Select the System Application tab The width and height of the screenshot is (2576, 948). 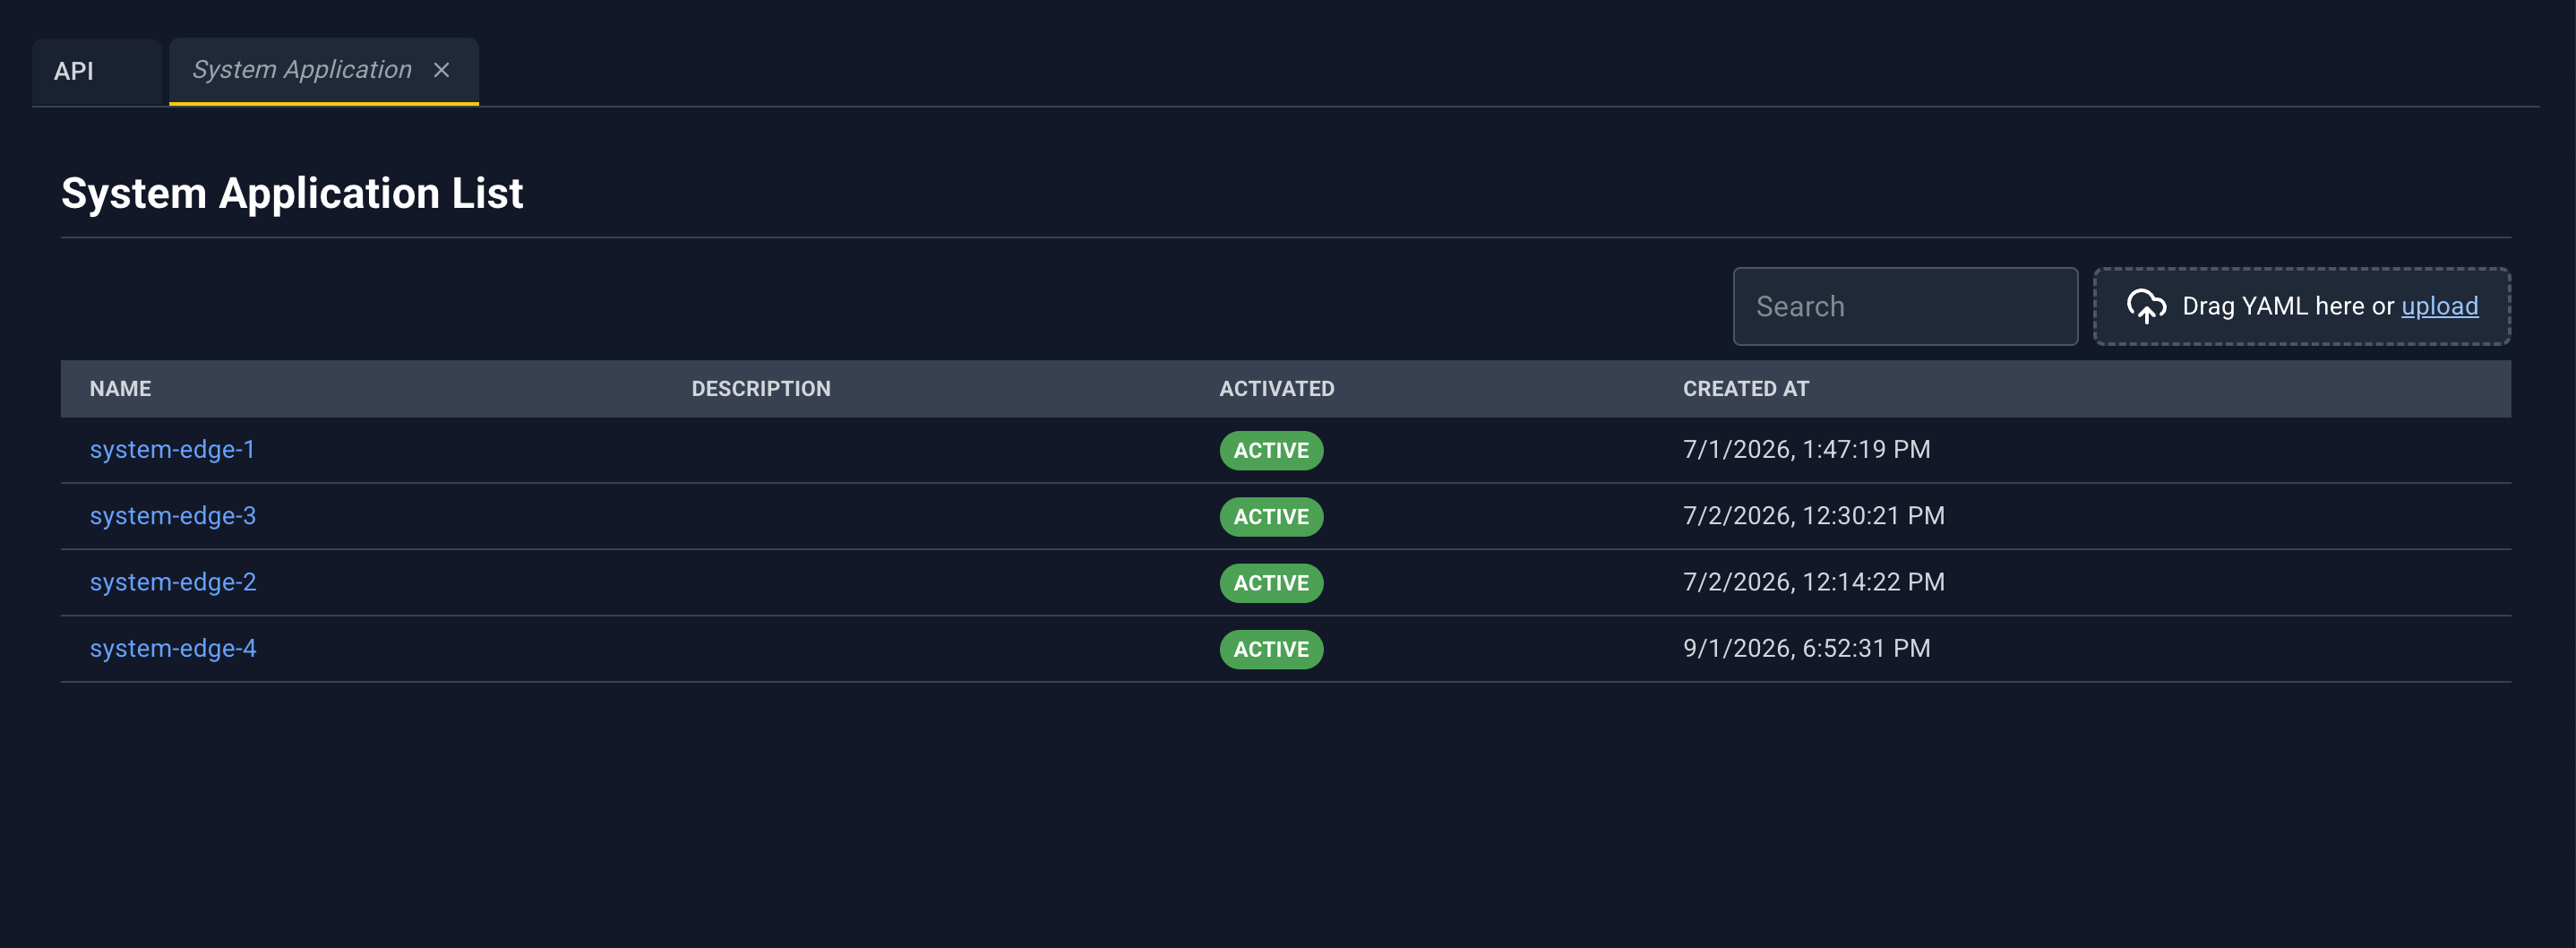[x=302, y=70]
